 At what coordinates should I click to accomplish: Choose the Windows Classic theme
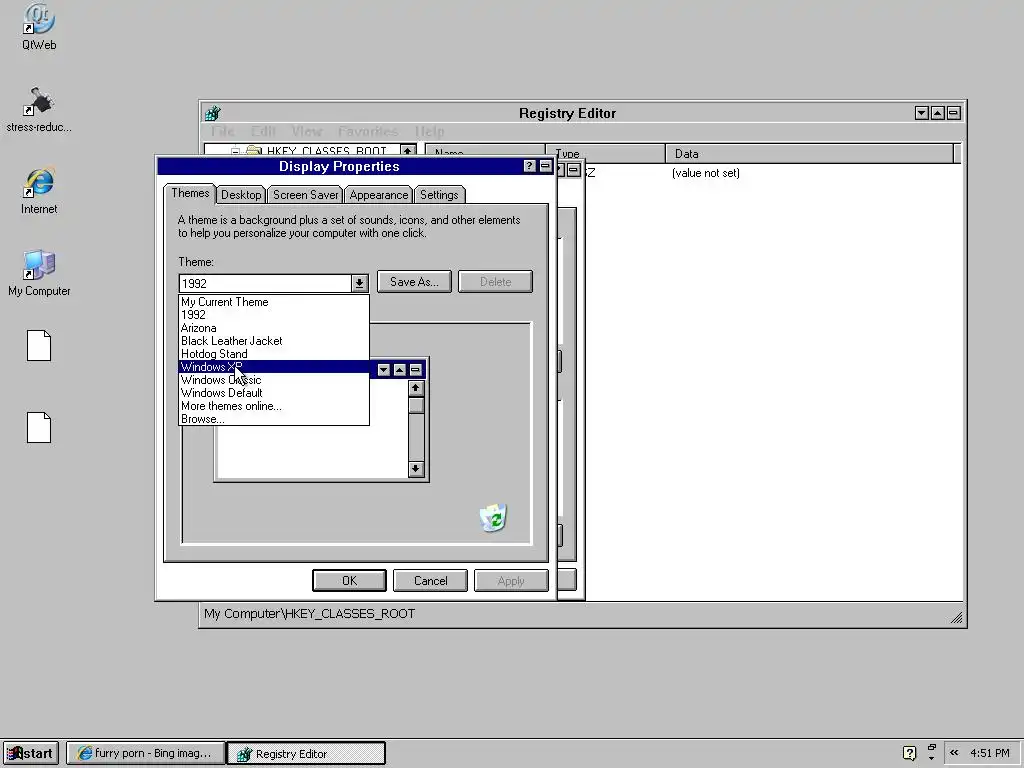coord(274,380)
